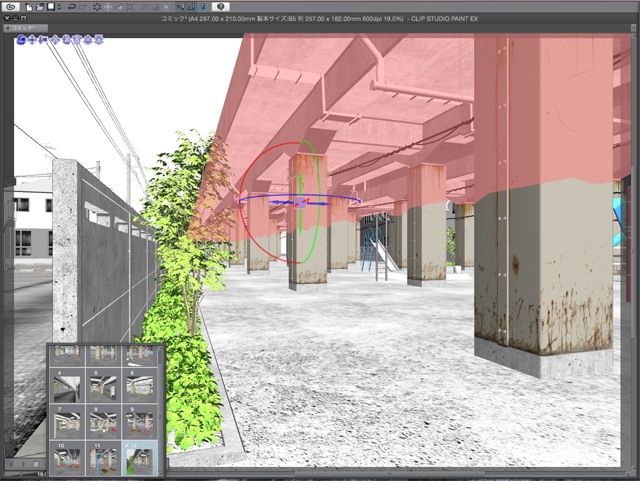Viewport: 640px width, 481px height.
Task: Select the checked camera preset thumbnail 12
Action: 140,458
